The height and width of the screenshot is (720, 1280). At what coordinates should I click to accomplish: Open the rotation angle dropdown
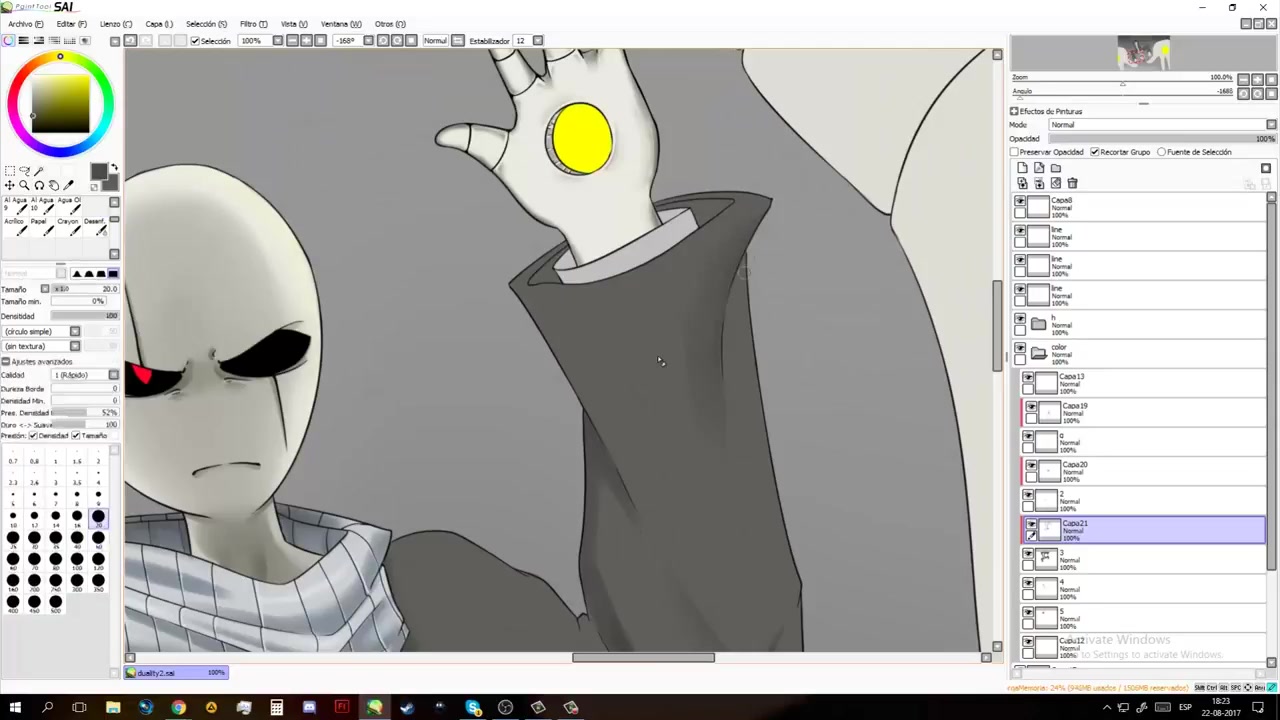point(368,40)
